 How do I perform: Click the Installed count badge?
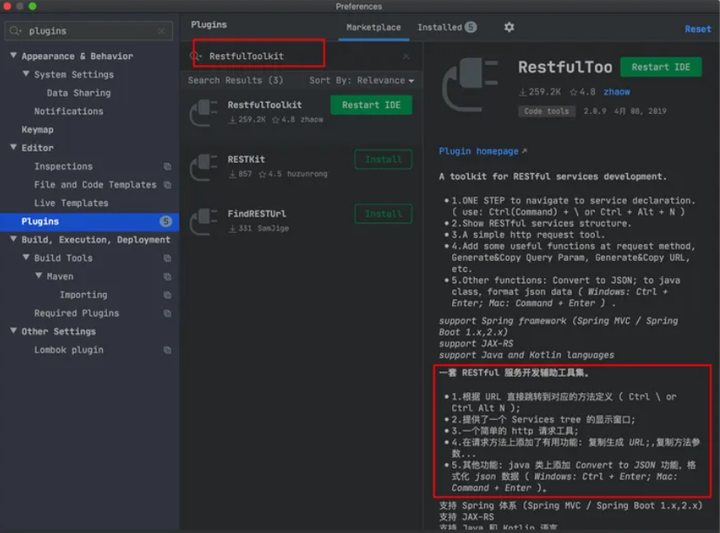471,27
